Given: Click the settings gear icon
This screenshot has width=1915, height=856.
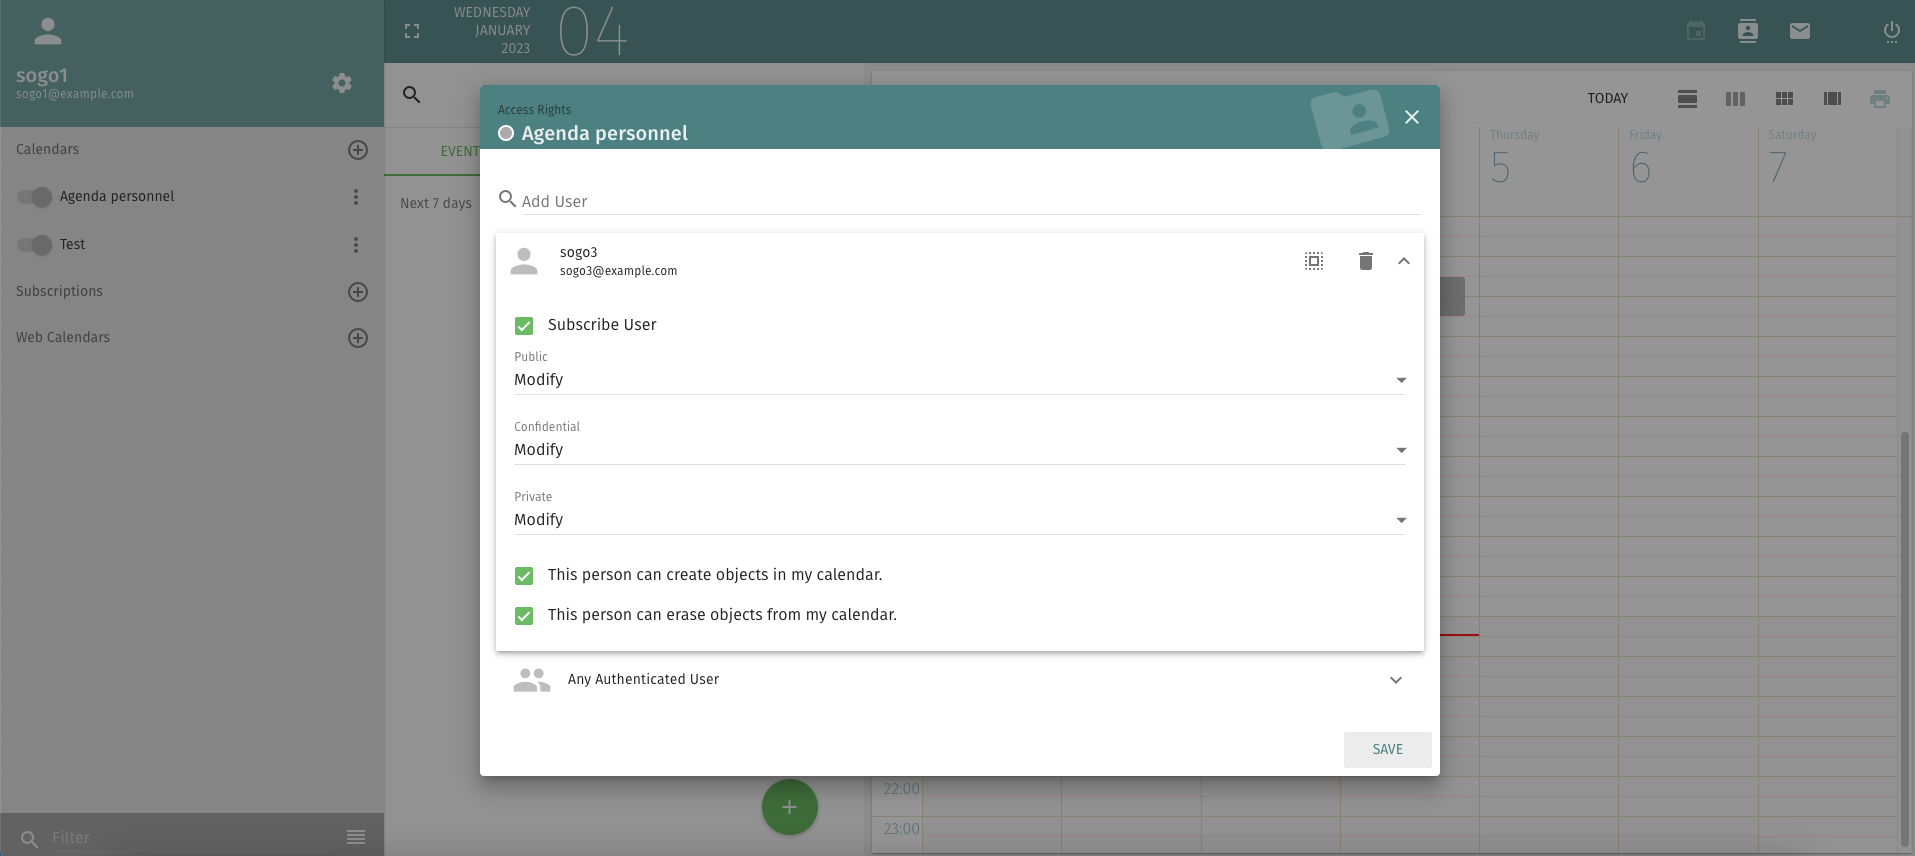Looking at the screenshot, I should click(x=342, y=83).
